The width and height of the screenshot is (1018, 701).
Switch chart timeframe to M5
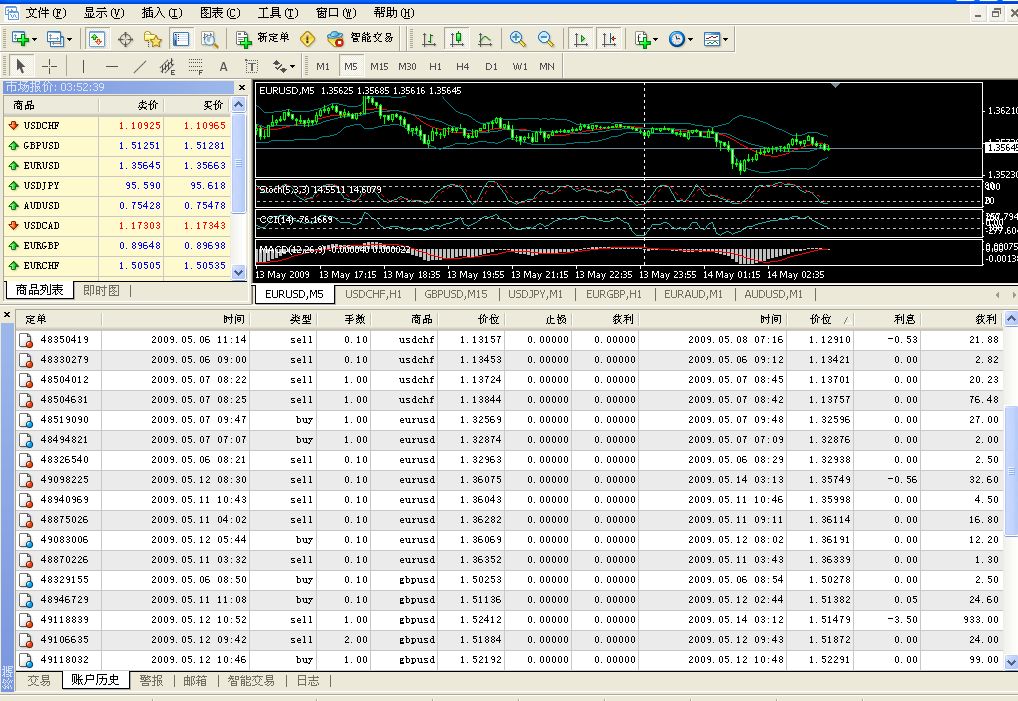click(351, 66)
